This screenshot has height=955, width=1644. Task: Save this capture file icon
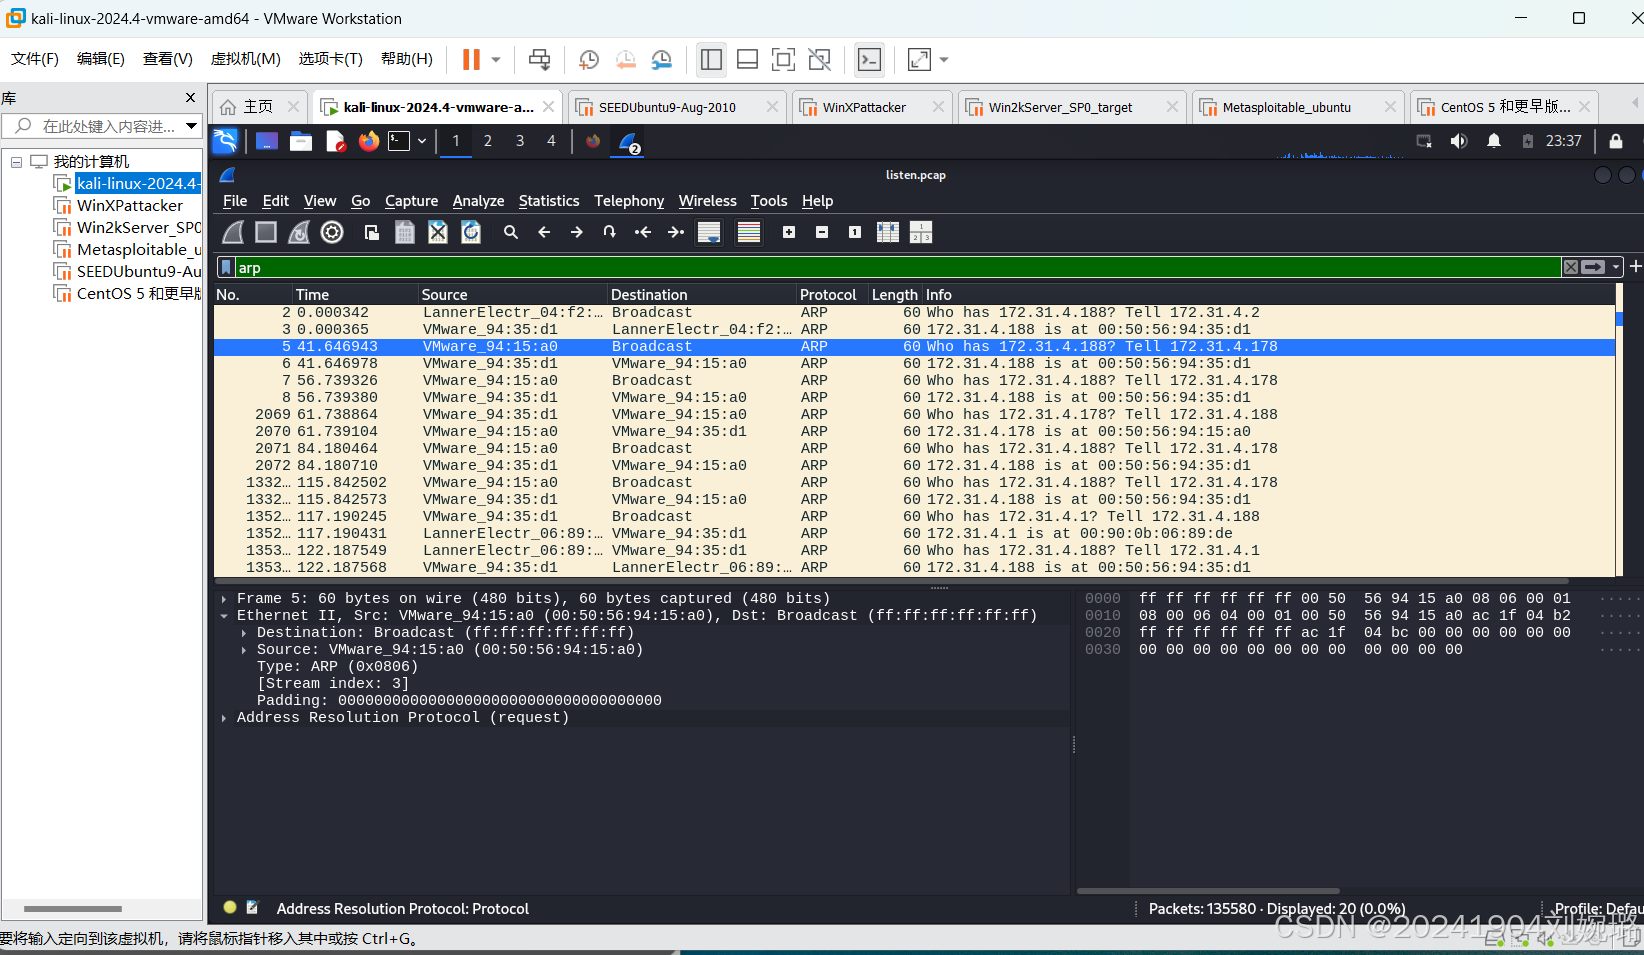[405, 232]
